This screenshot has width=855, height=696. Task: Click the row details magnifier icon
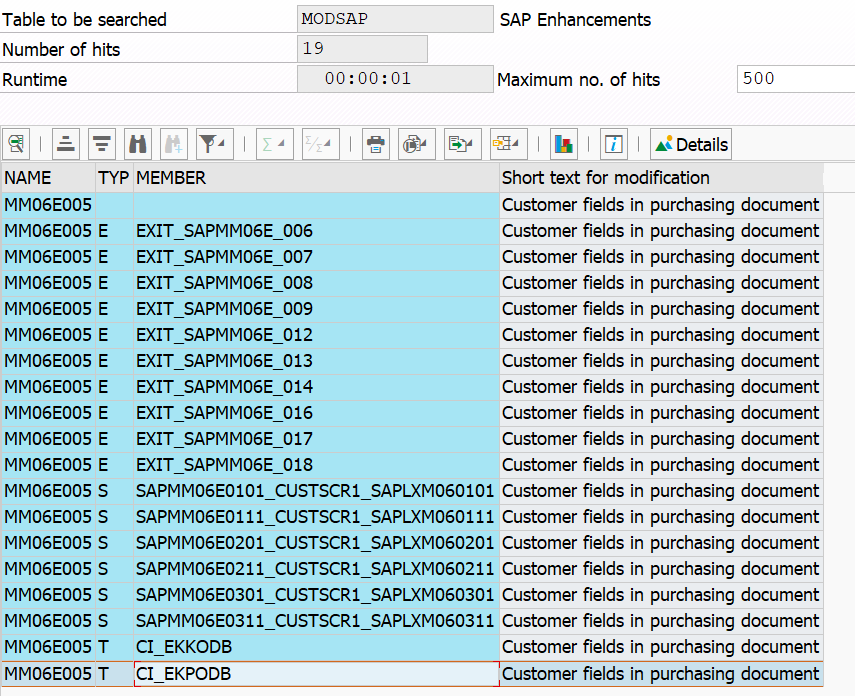click(x=16, y=144)
